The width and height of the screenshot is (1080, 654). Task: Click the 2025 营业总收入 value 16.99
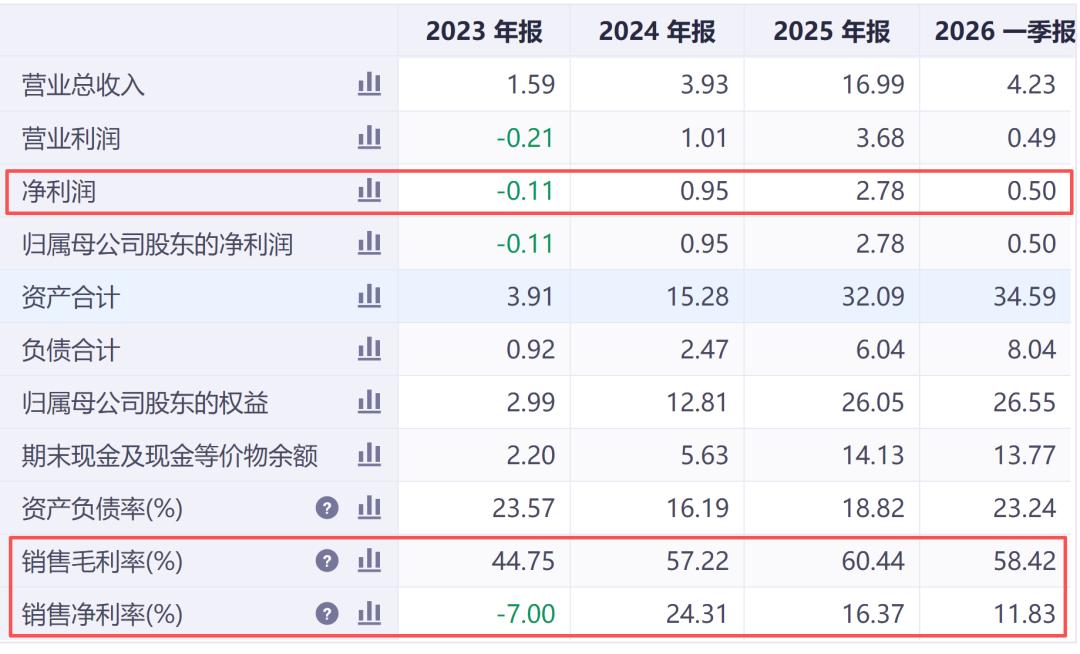[873, 85]
